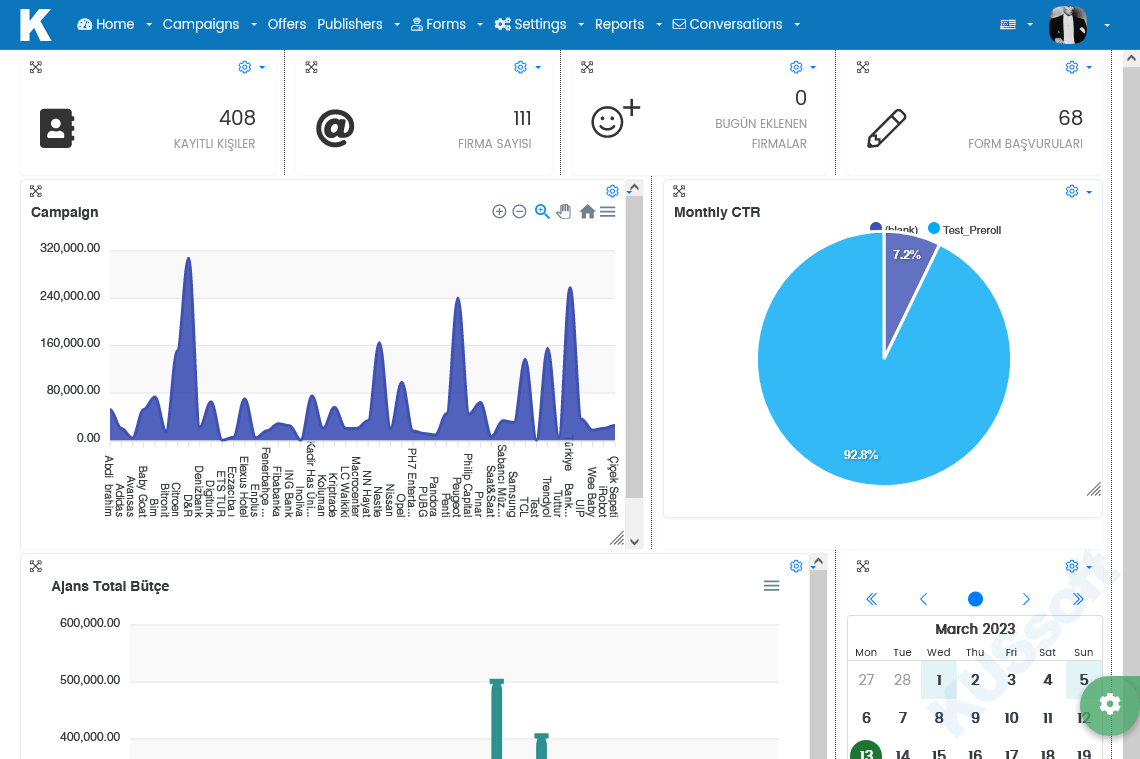Zoom in on the Campaign chart

tap(499, 212)
